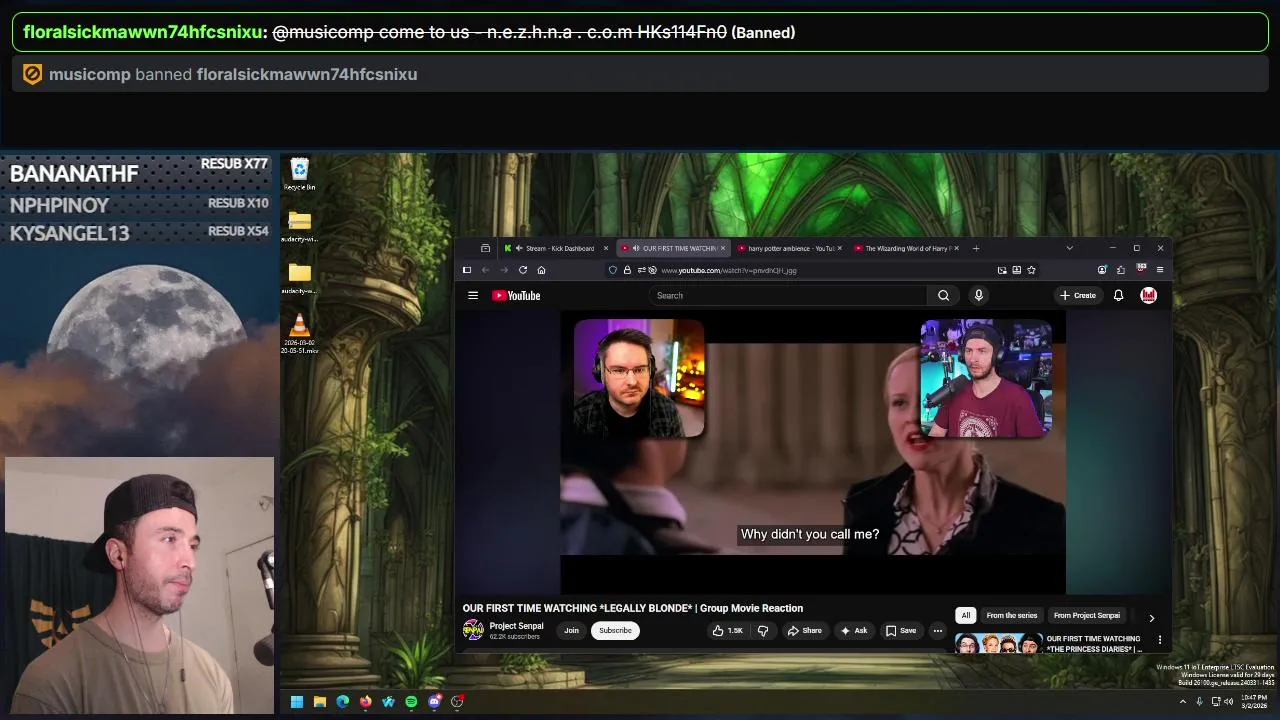
Task: Dislike the Legally Blonde reaction video
Action: pyautogui.click(x=763, y=631)
